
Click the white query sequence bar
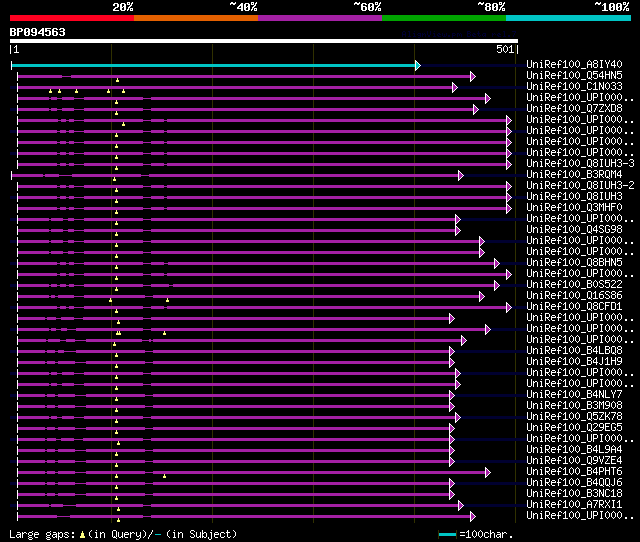click(264, 41)
